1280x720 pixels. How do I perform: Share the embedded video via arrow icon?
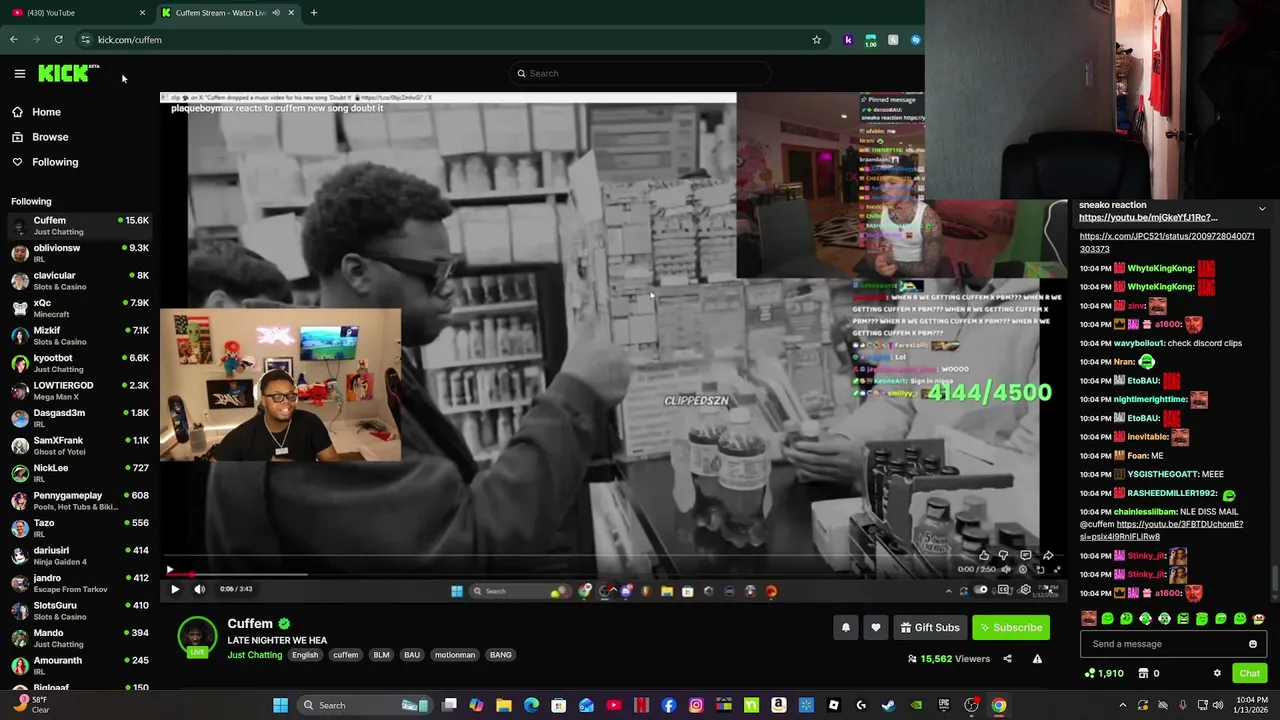[1048, 556]
